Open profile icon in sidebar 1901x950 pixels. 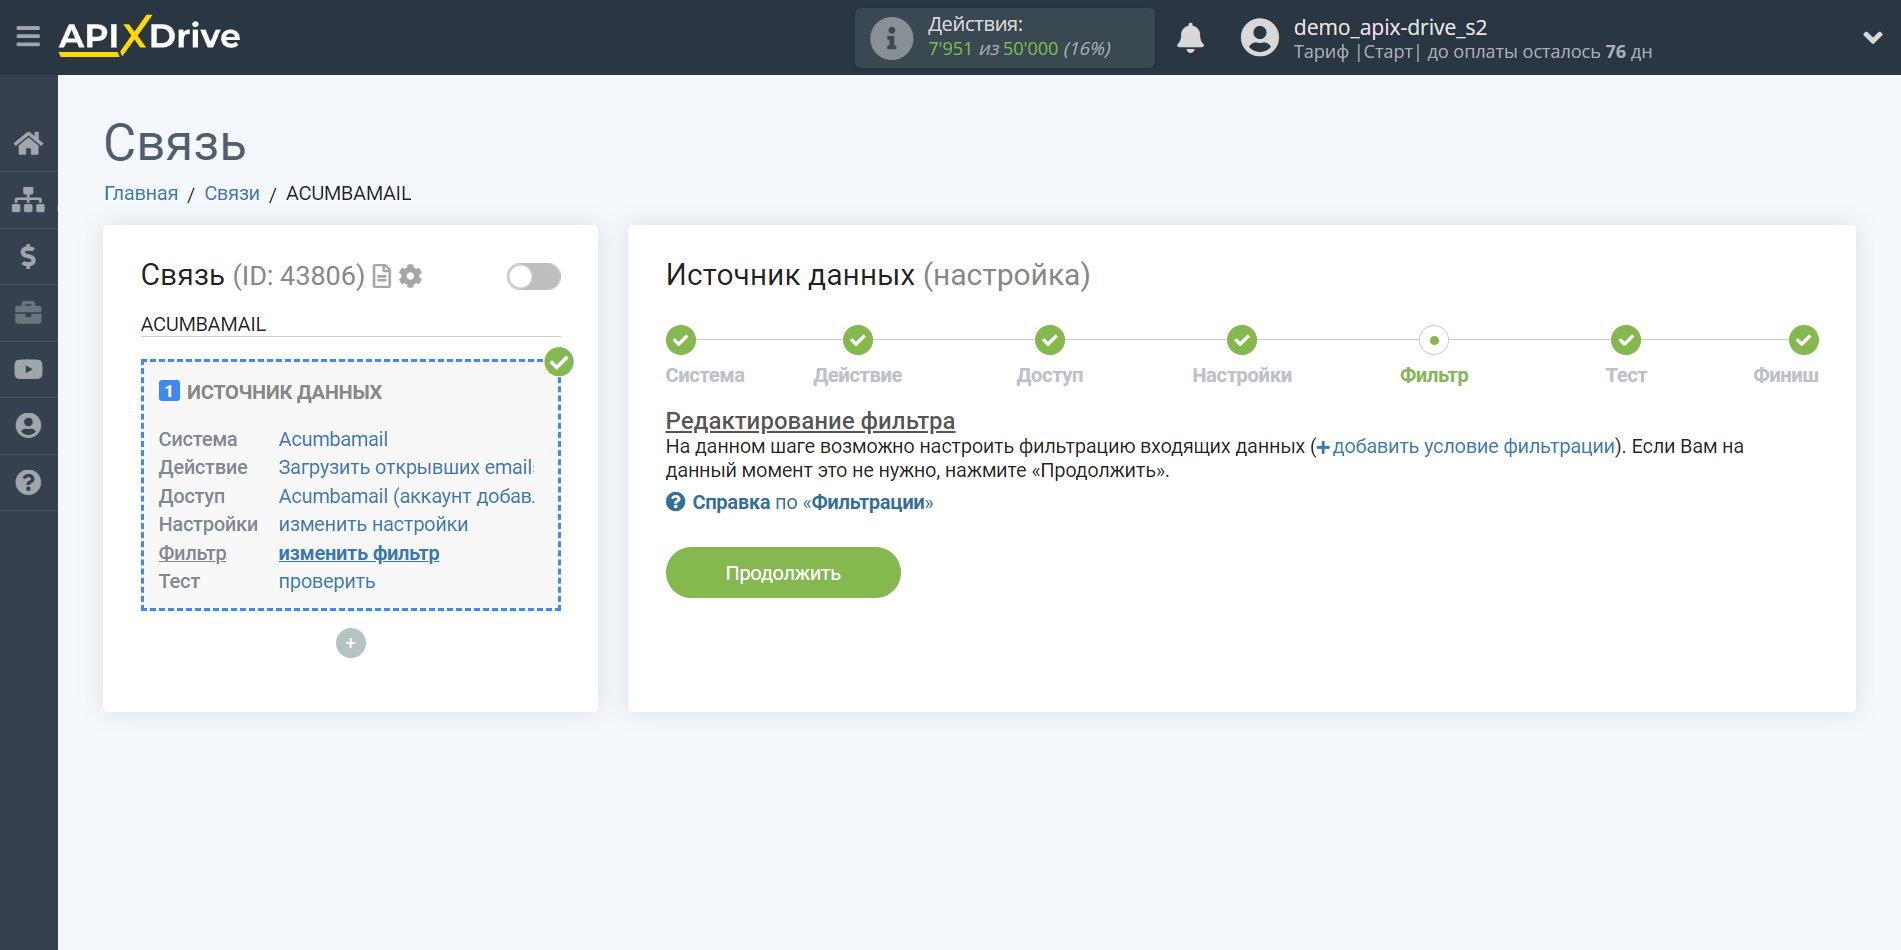pos(28,426)
